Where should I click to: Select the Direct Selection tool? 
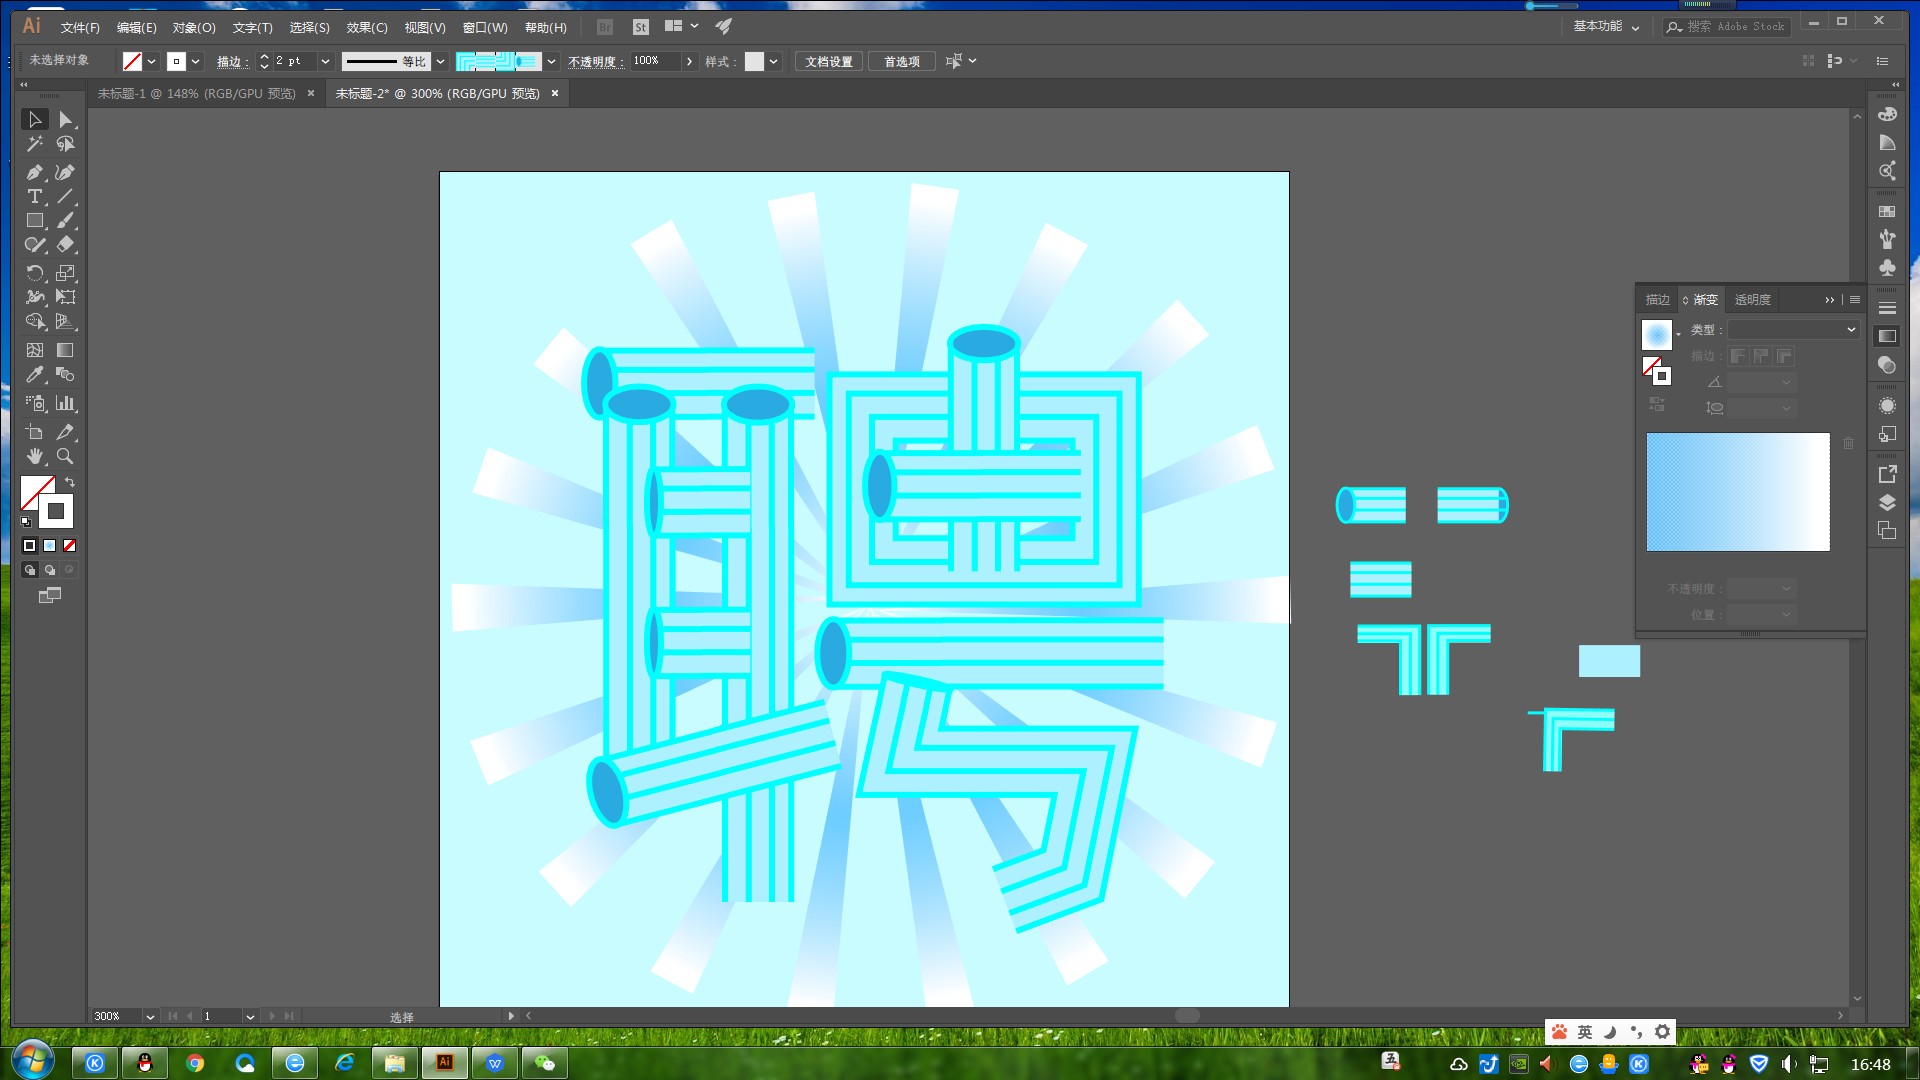point(65,119)
